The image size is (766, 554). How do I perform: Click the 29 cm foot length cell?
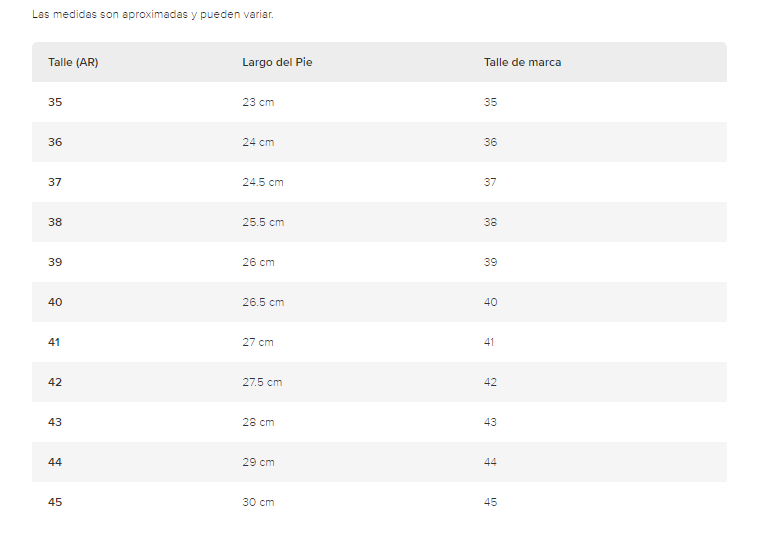tap(258, 463)
